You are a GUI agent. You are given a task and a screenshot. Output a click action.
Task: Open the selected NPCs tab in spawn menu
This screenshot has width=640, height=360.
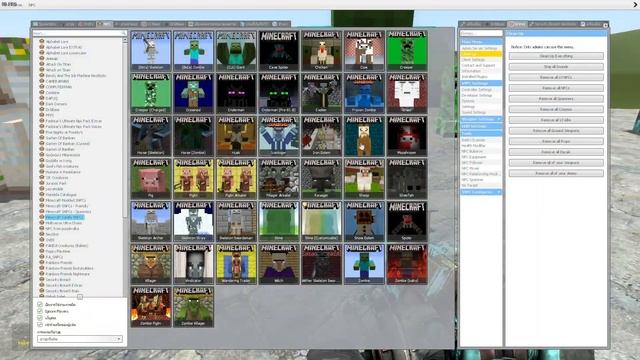point(104,24)
